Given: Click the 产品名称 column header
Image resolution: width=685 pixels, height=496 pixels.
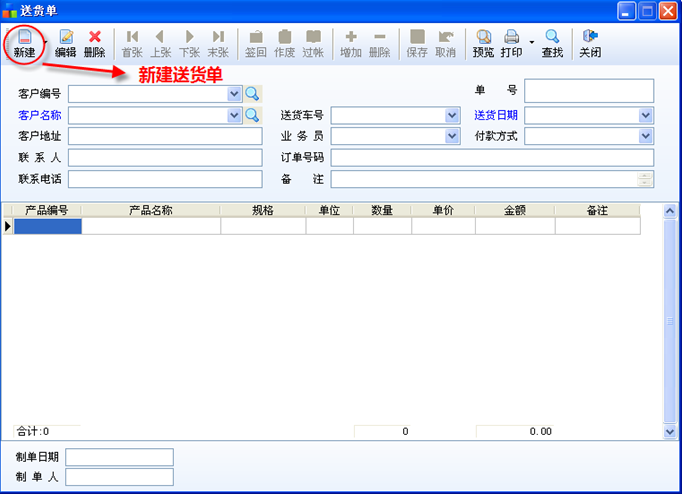Looking at the screenshot, I should click(x=151, y=211).
